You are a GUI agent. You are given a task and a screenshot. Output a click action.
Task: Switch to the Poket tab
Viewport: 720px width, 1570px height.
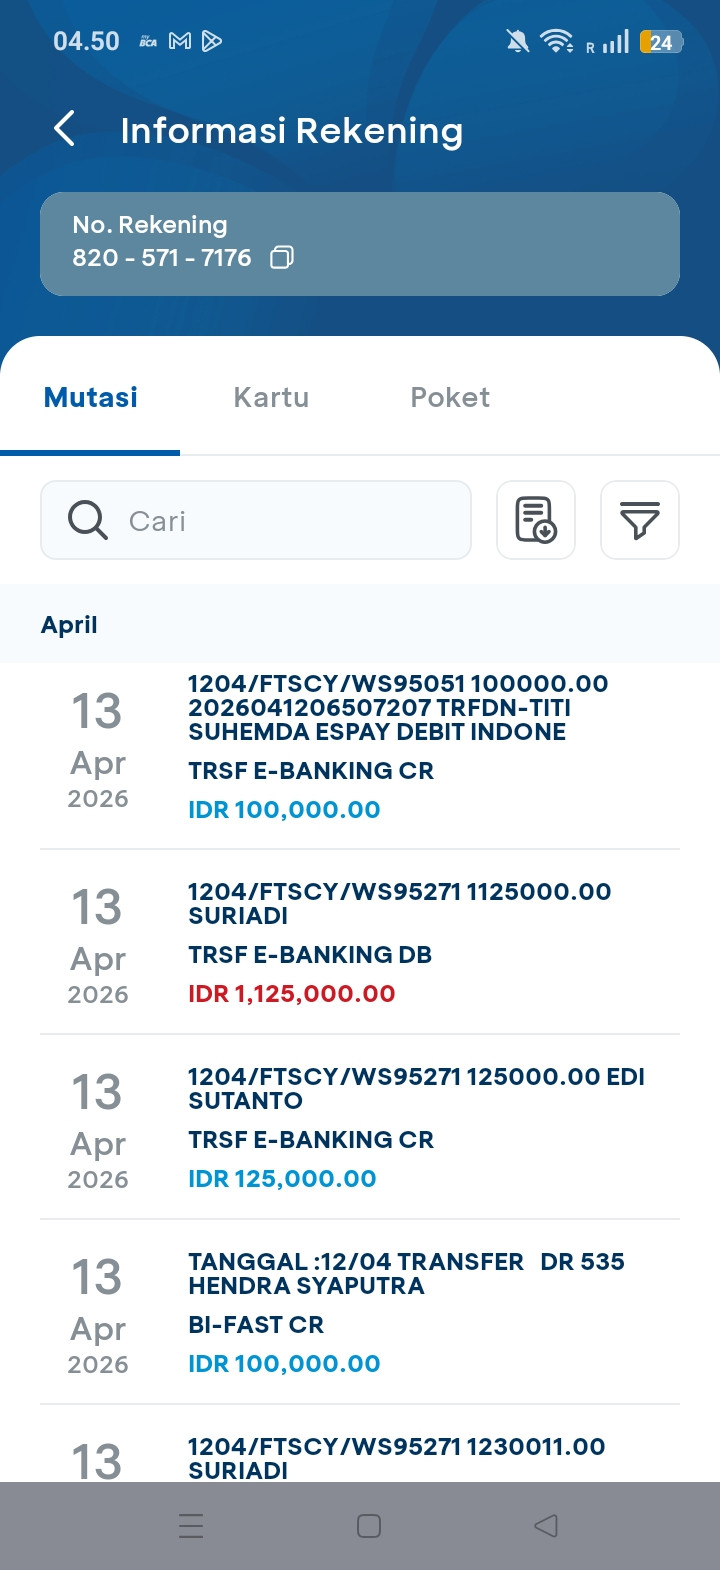[x=450, y=397]
